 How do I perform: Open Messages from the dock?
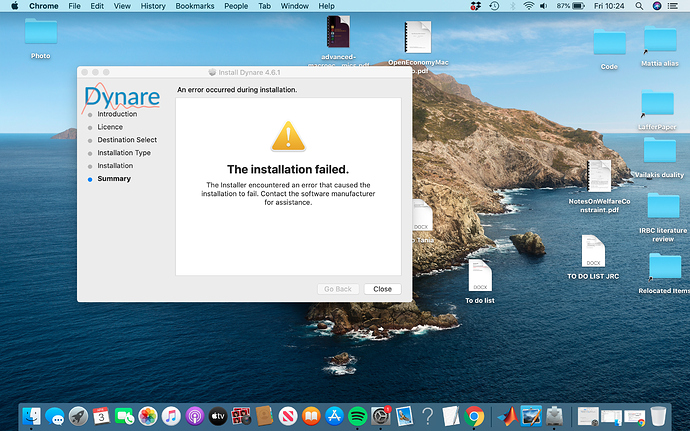55,416
